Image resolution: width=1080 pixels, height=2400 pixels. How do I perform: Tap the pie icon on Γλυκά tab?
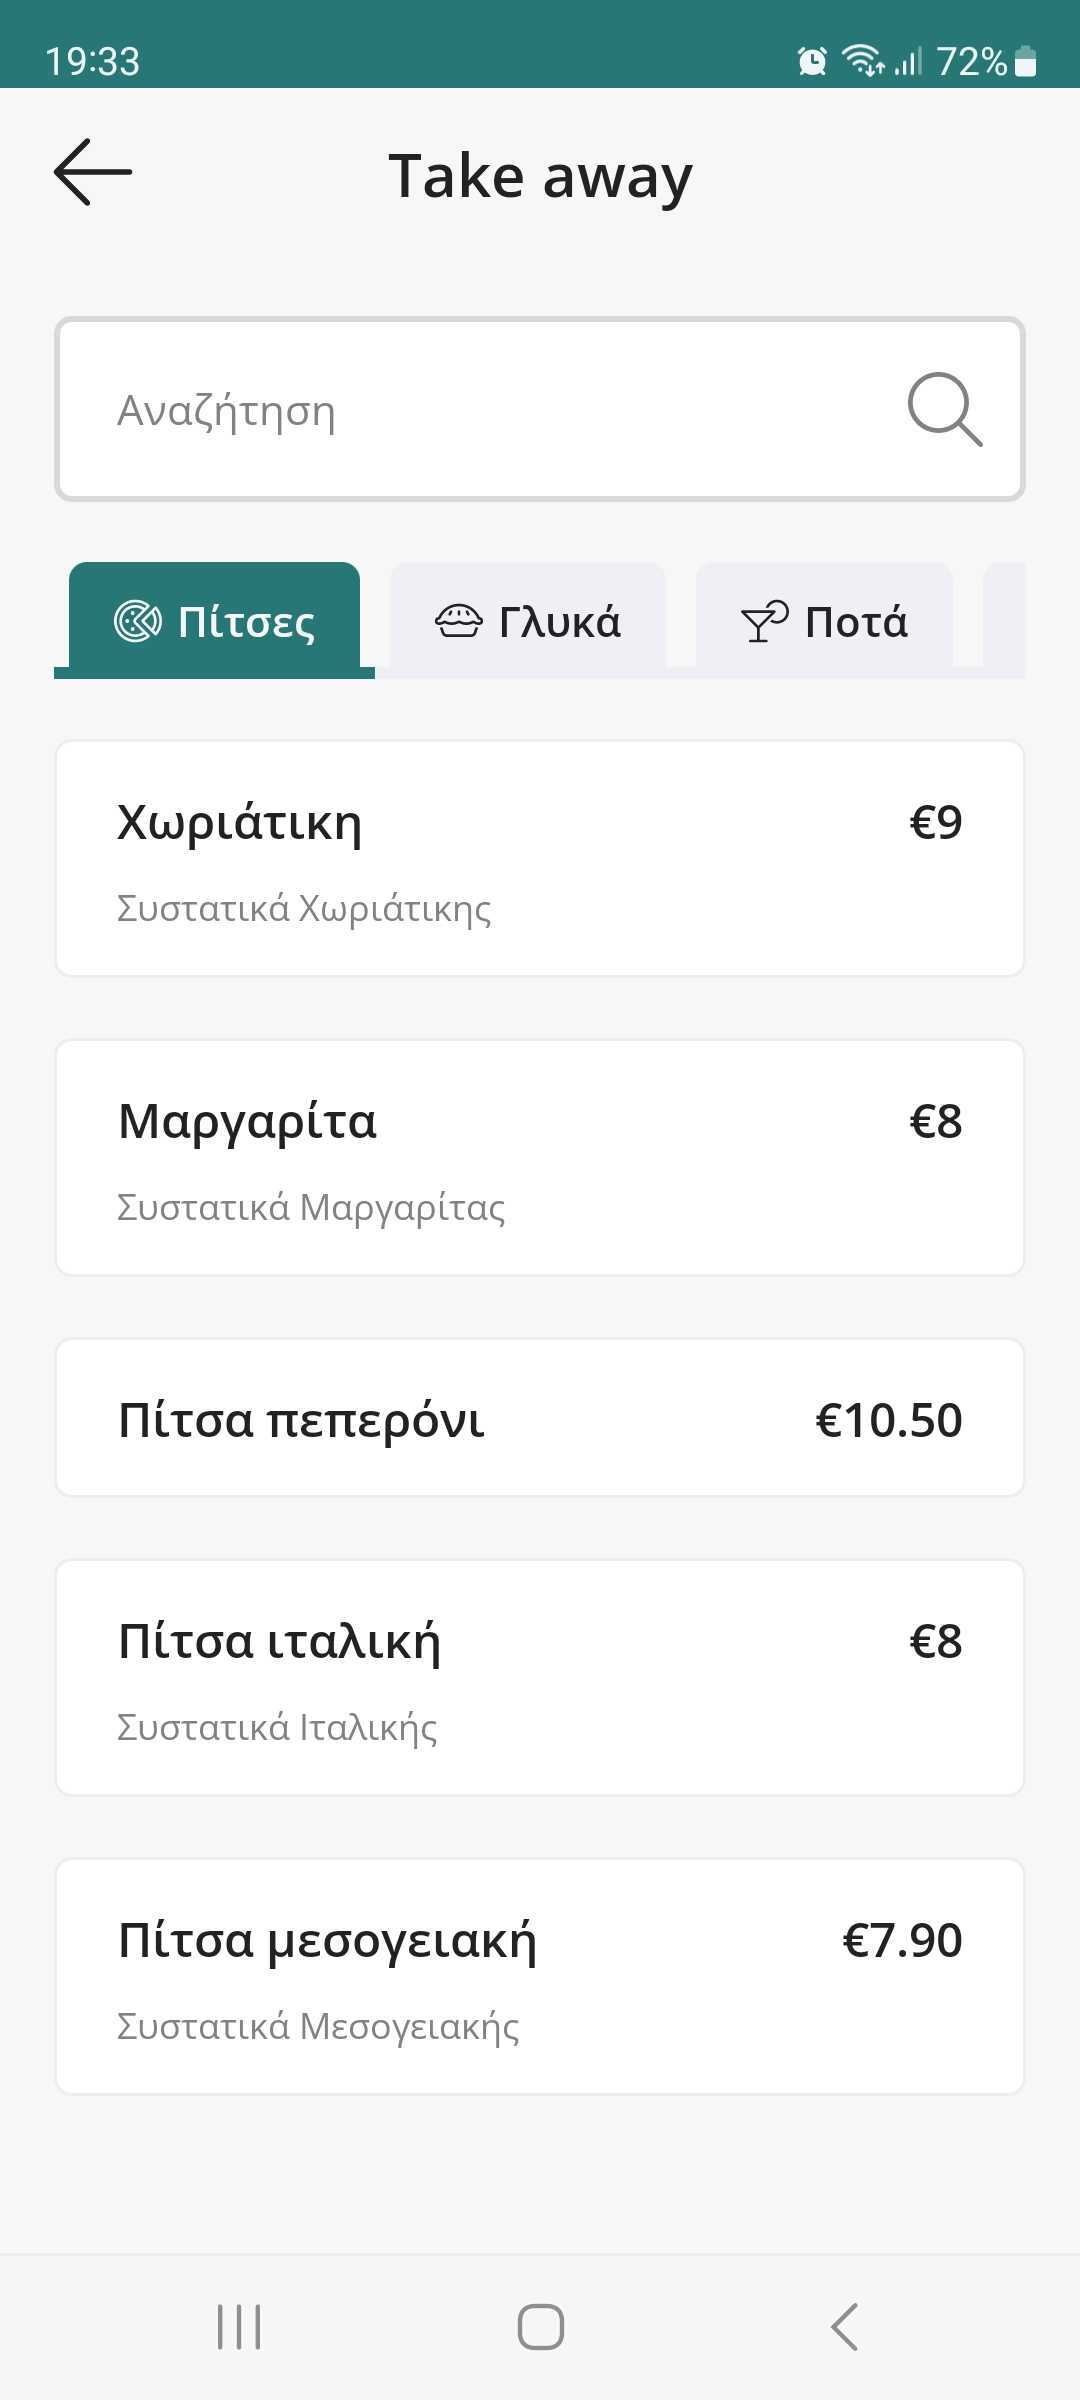click(x=459, y=621)
